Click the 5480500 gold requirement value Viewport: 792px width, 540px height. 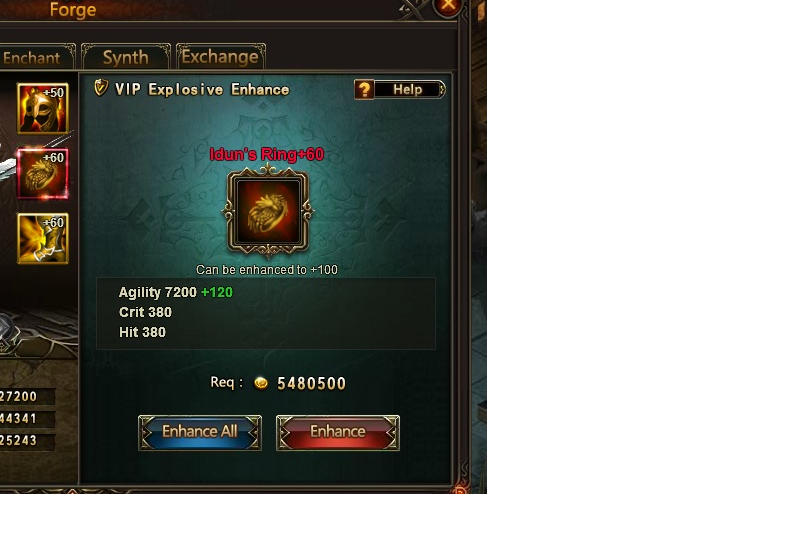312,383
